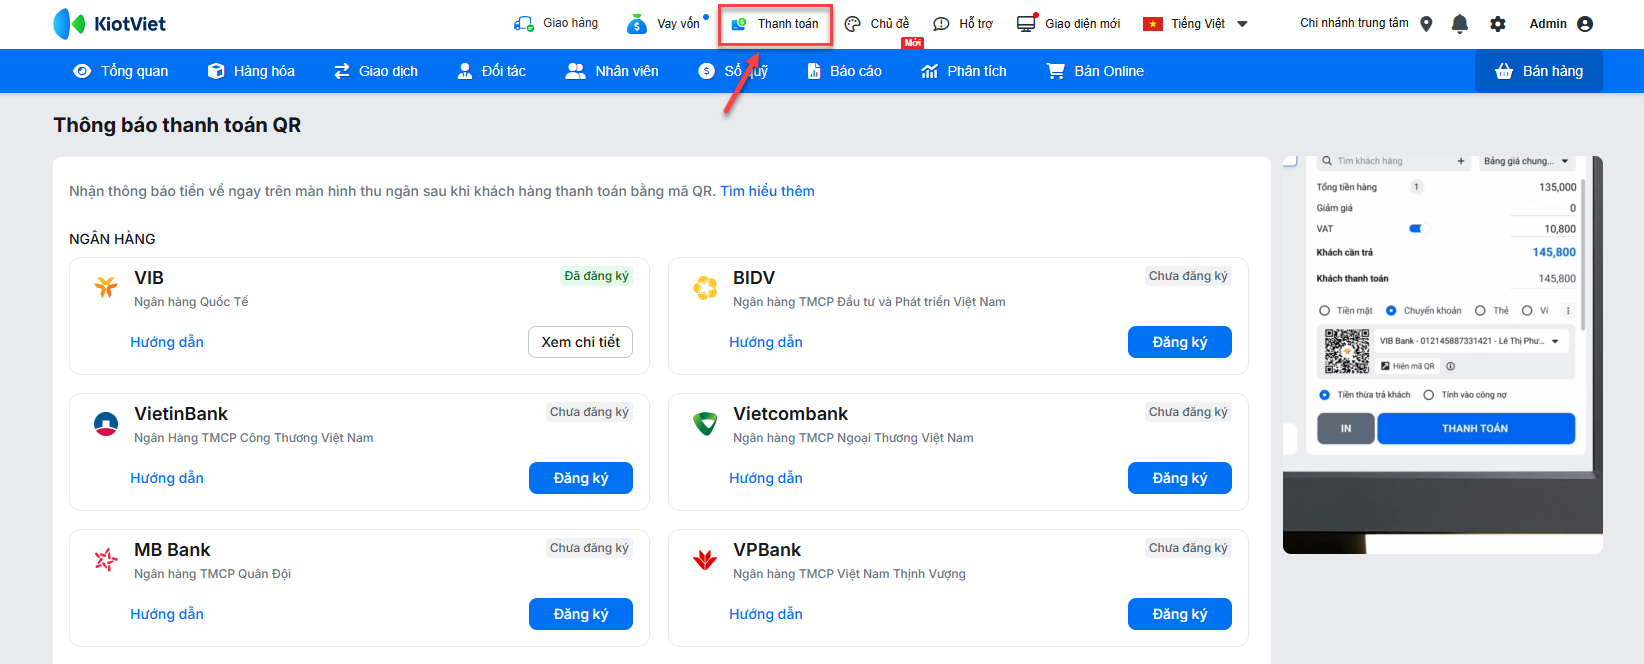Open Giao dịch menu
The width and height of the screenshot is (1644, 664).
point(376,71)
